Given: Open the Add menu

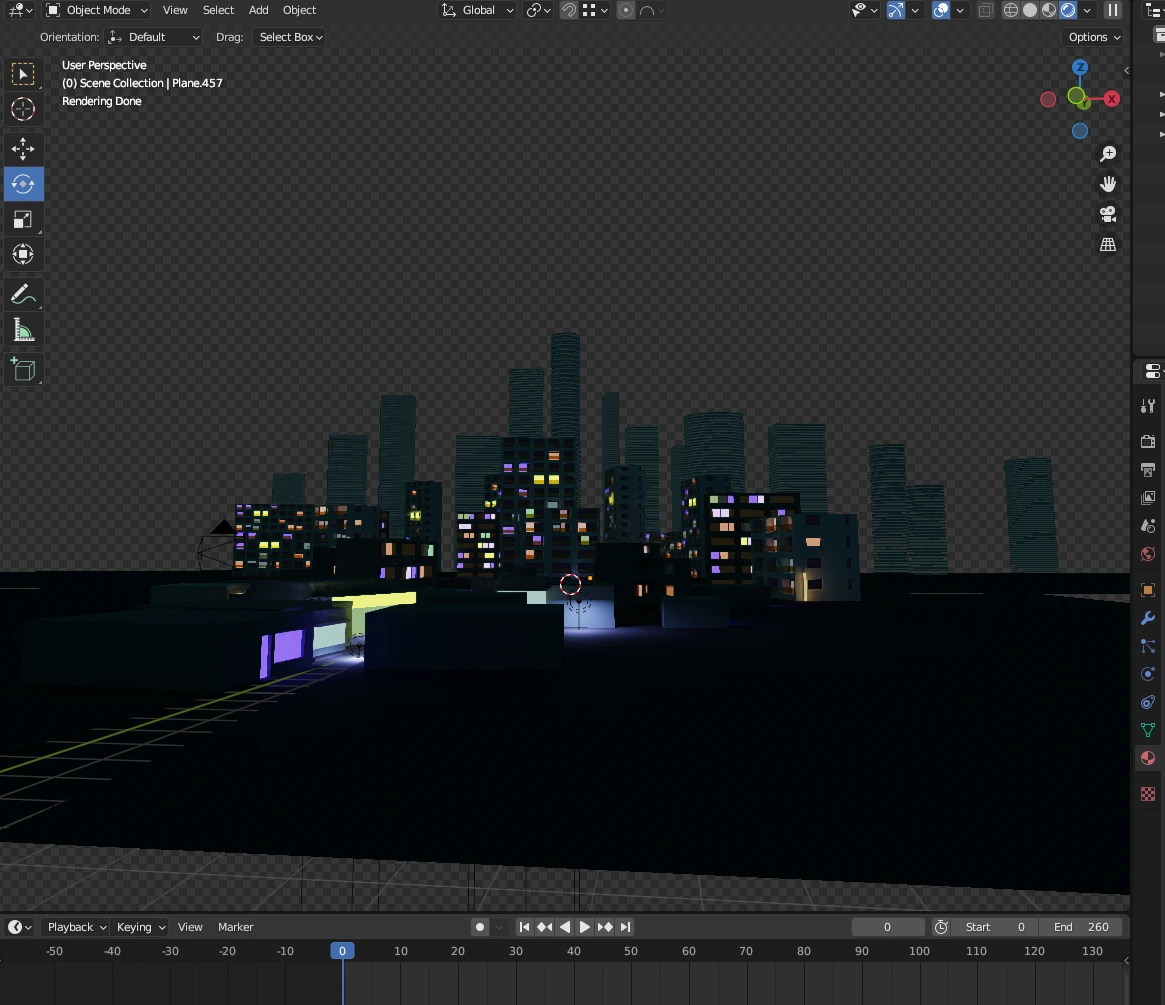Looking at the screenshot, I should pos(258,10).
